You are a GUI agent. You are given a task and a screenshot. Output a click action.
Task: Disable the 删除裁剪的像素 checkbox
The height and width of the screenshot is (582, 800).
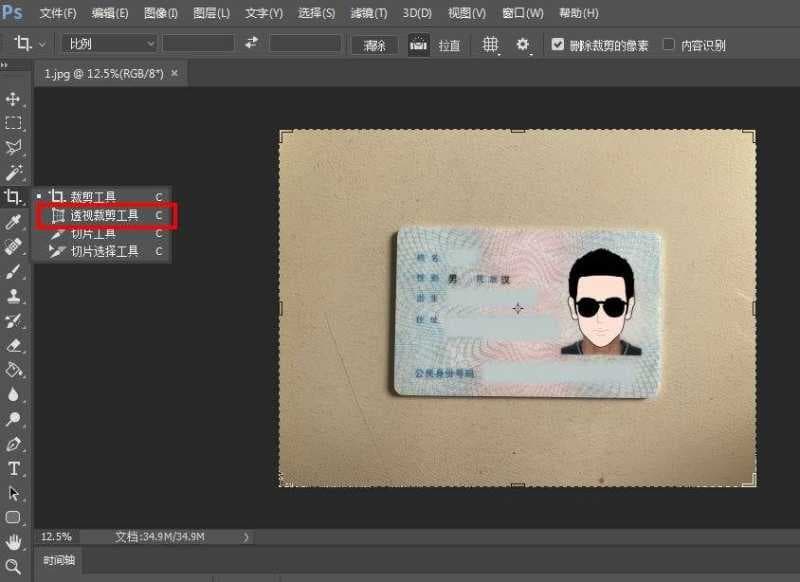click(556, 44)
